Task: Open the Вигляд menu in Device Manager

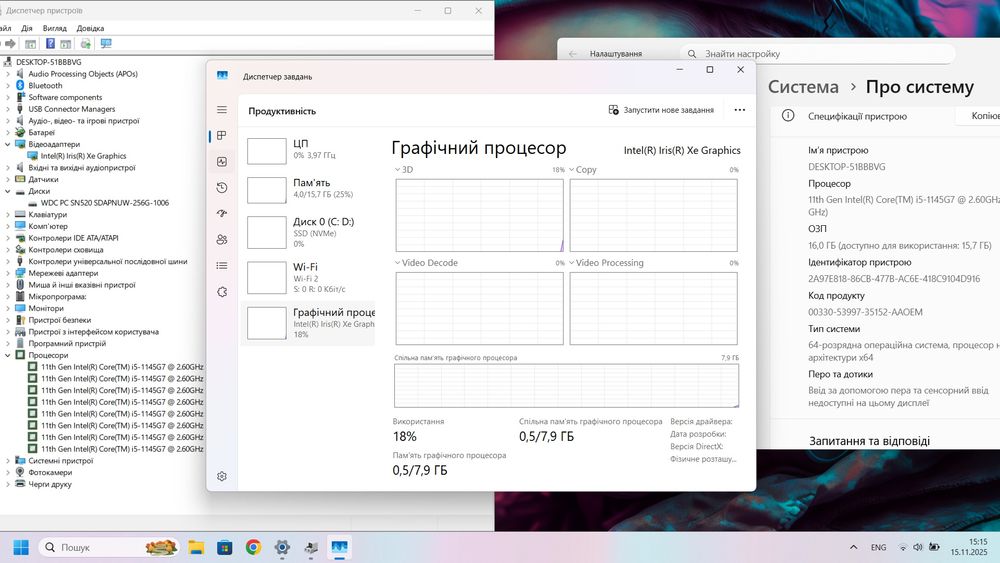Action: click(54, 28)
